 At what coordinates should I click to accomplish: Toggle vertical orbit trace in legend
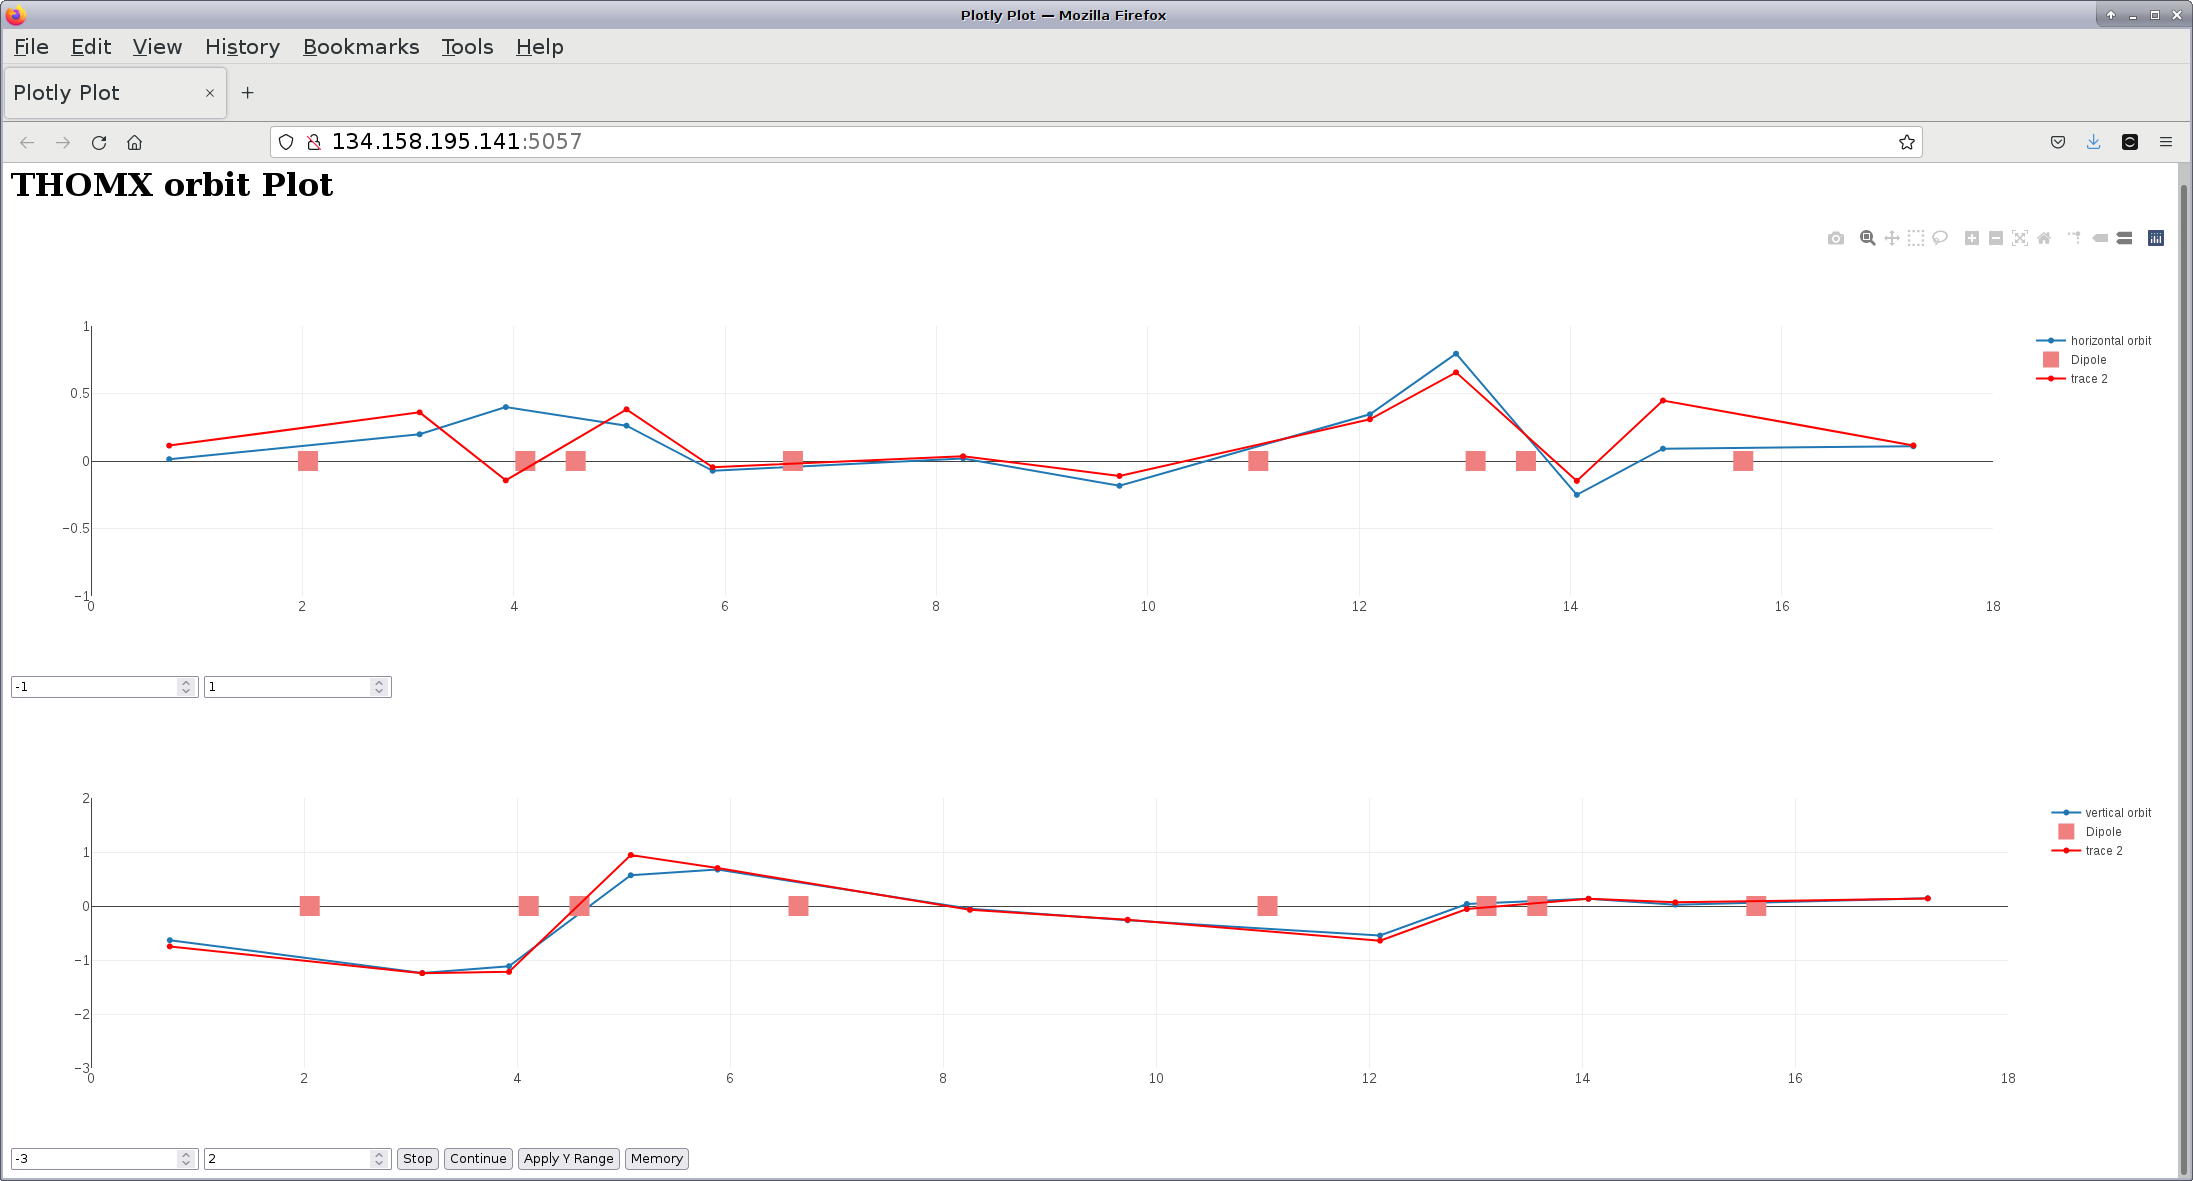point(2117,813)
